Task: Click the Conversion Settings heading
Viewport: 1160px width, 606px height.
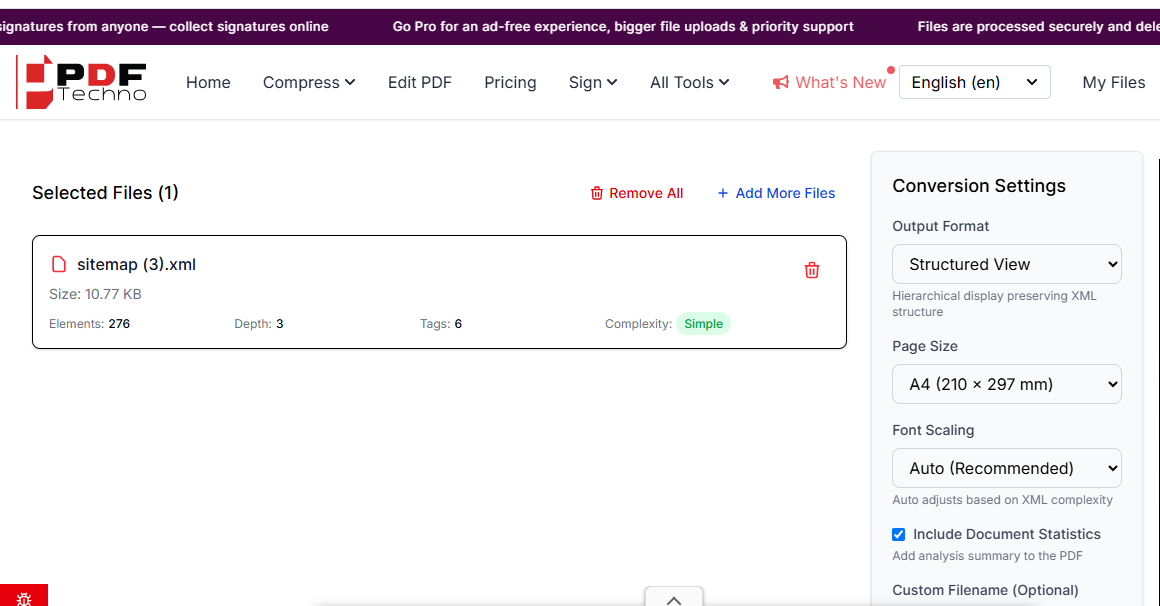Action: pos(979,186)
